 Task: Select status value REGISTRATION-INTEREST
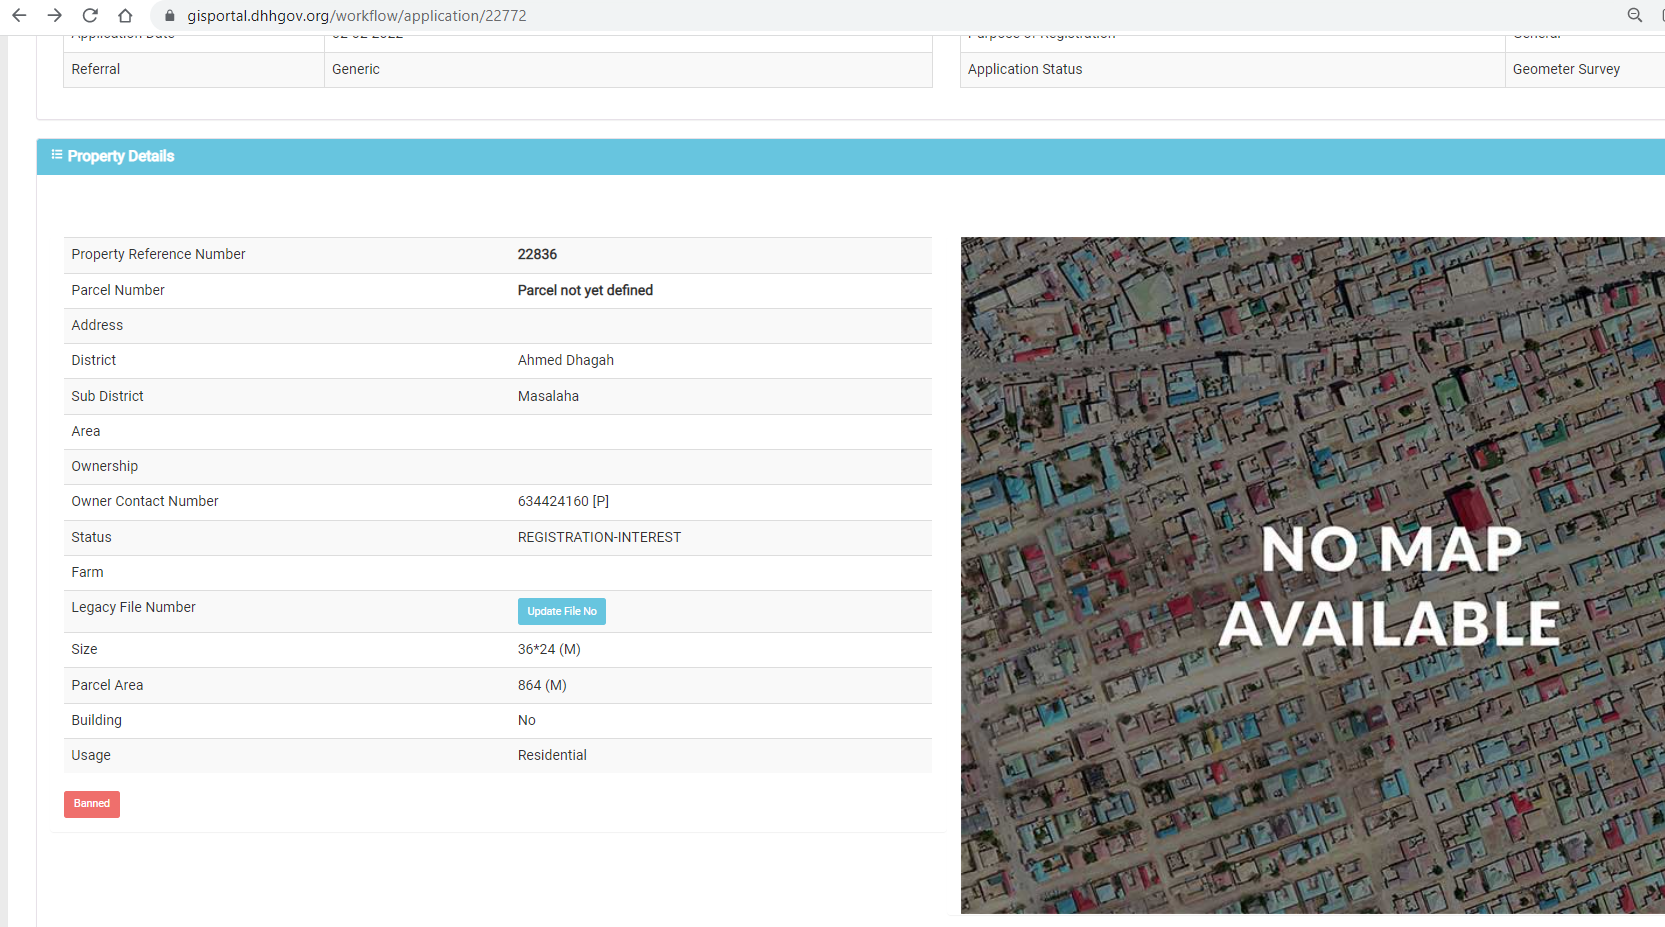(599, 537)
